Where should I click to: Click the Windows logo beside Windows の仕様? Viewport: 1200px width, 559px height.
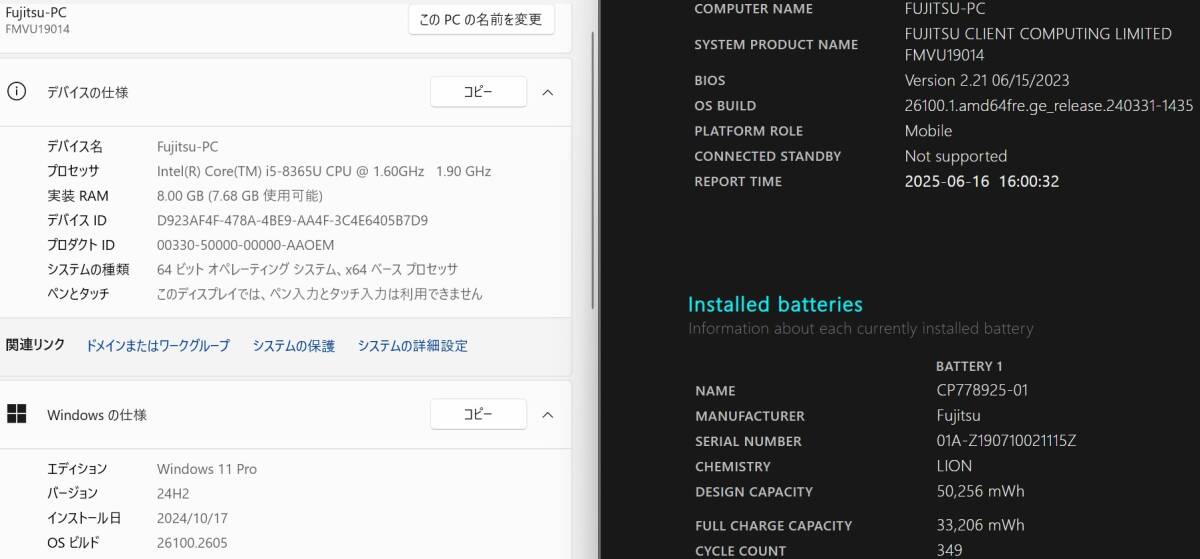point(16,414)
